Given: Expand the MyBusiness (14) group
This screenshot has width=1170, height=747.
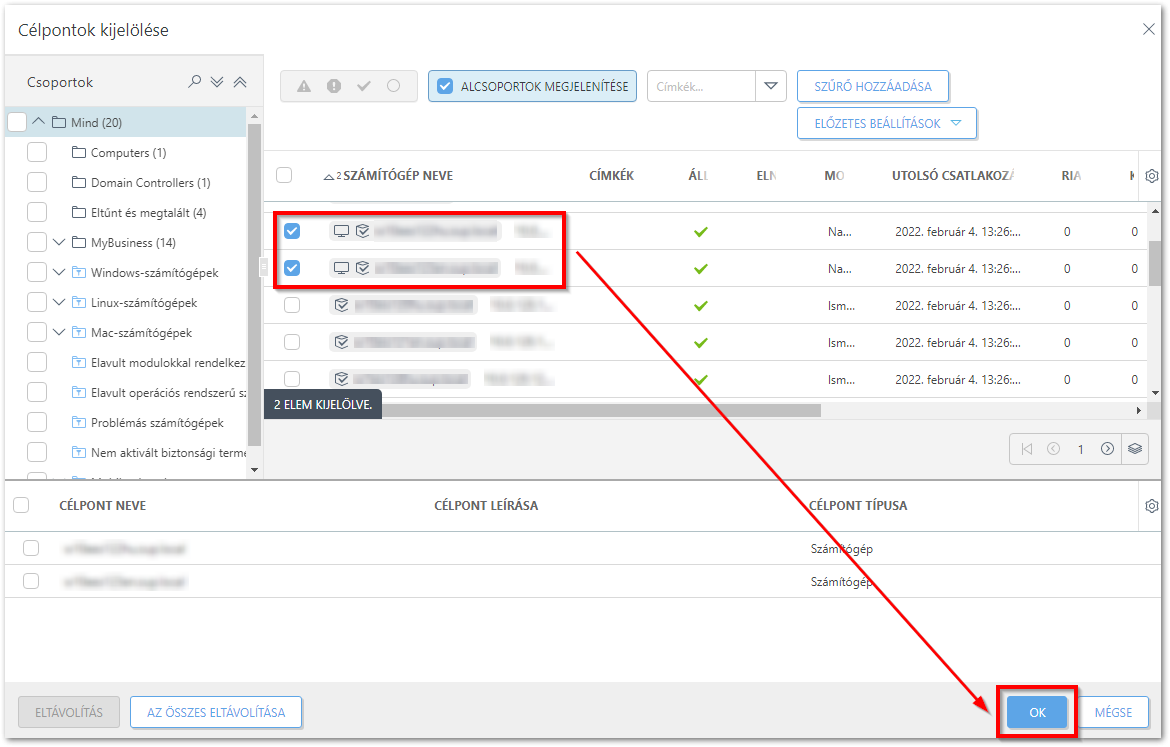Looking at the screenshot, I should pyautogui.click(x=59, y=243).
